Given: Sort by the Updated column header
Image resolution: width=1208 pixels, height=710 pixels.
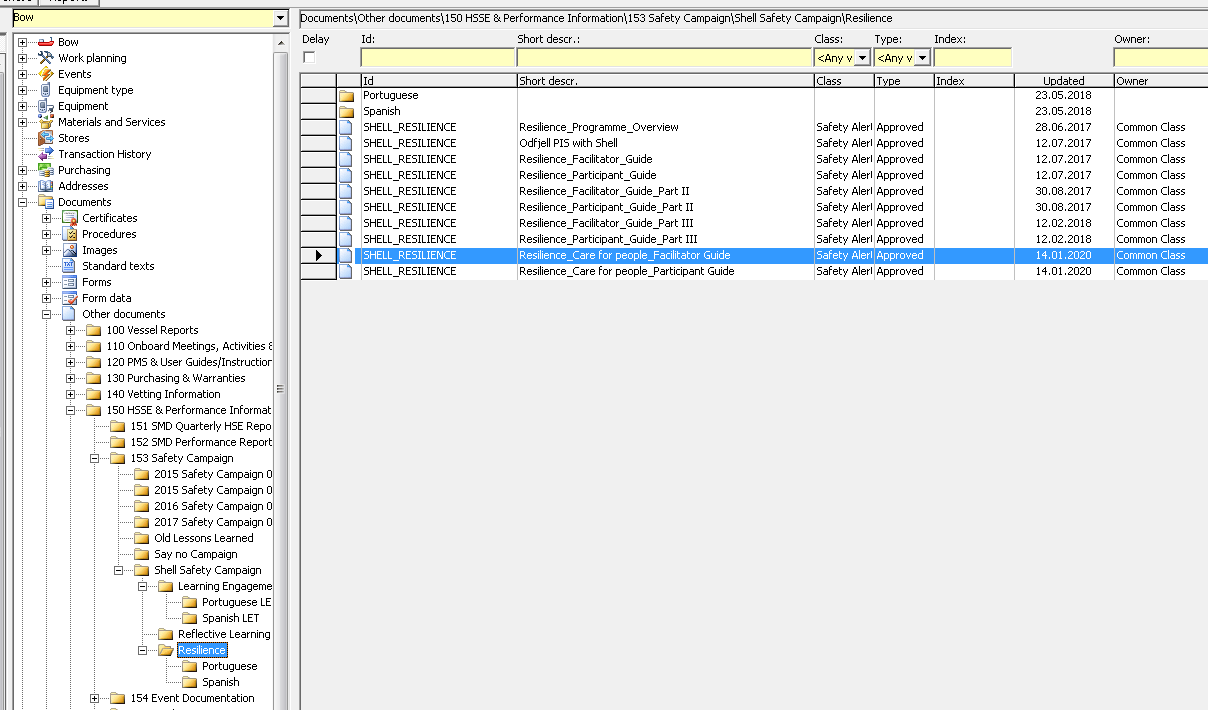Looking at the screenshot, I should tap(1063, 81).
